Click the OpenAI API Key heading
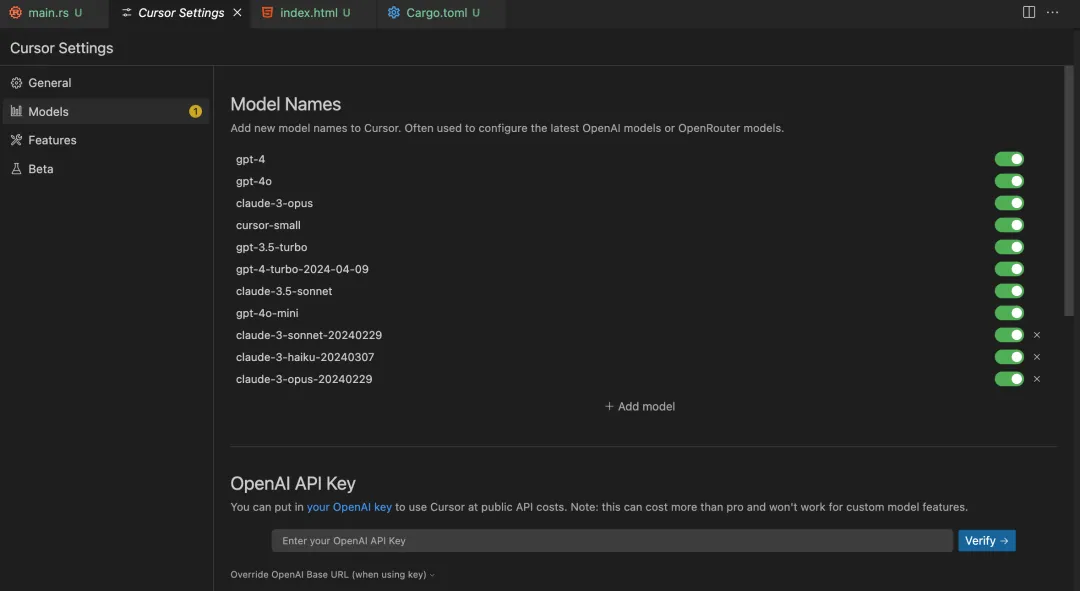 pyautogui.click(x=293, y=484)
